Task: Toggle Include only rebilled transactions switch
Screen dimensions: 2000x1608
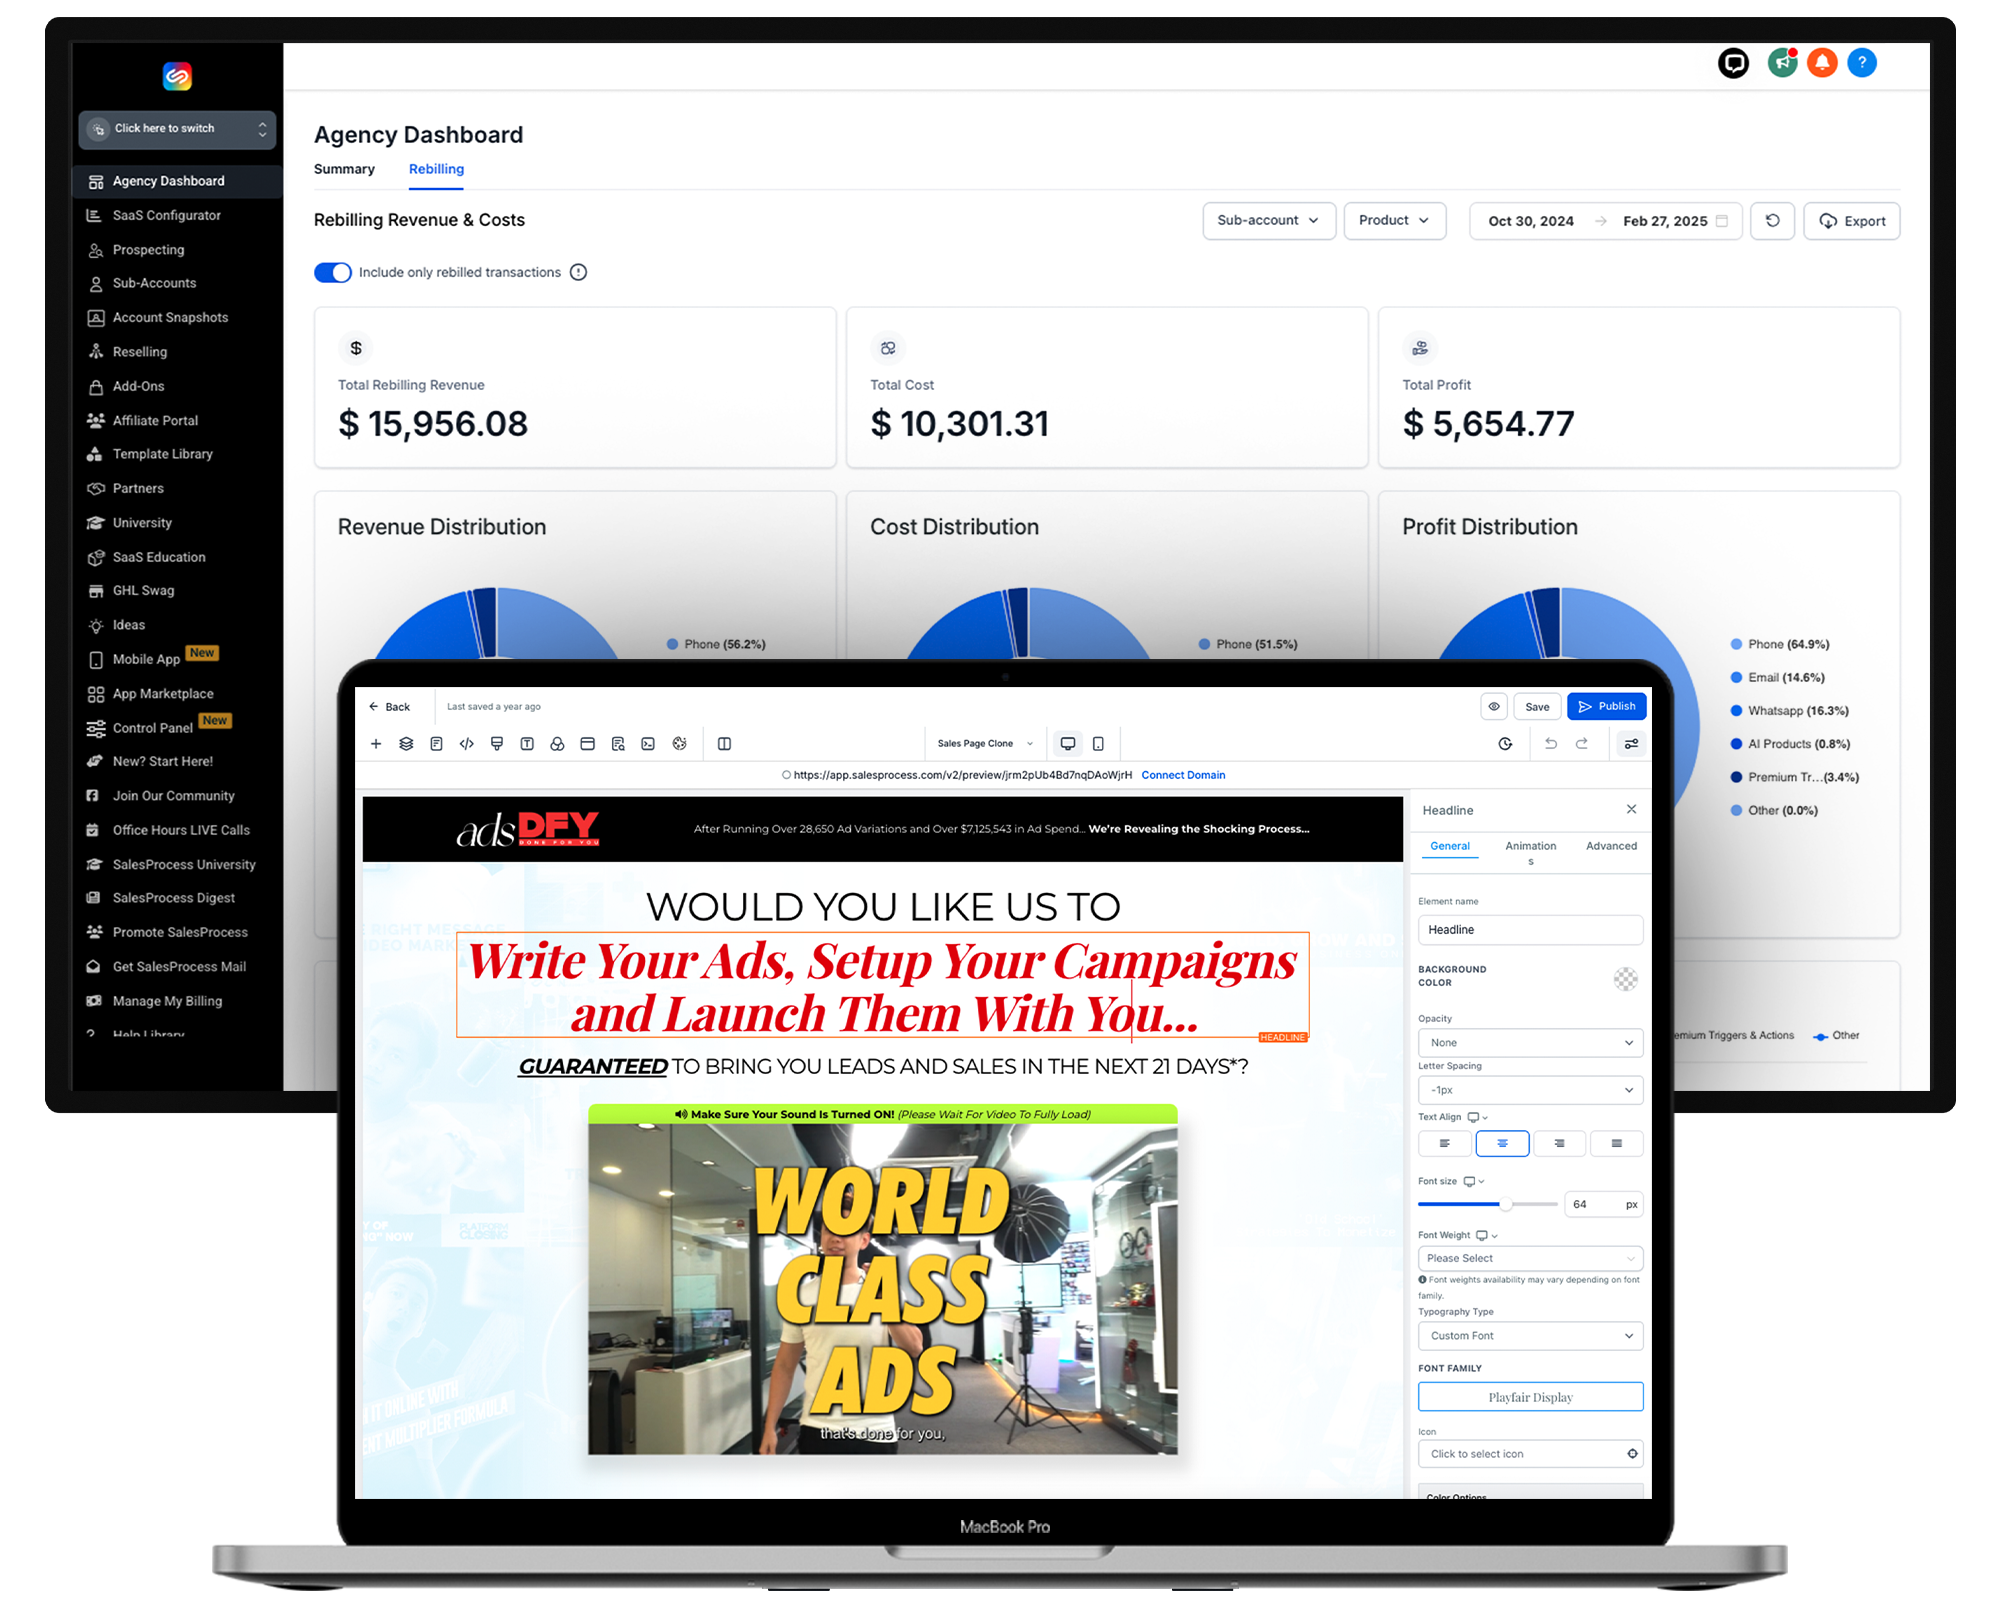Action: pos(333,272)
